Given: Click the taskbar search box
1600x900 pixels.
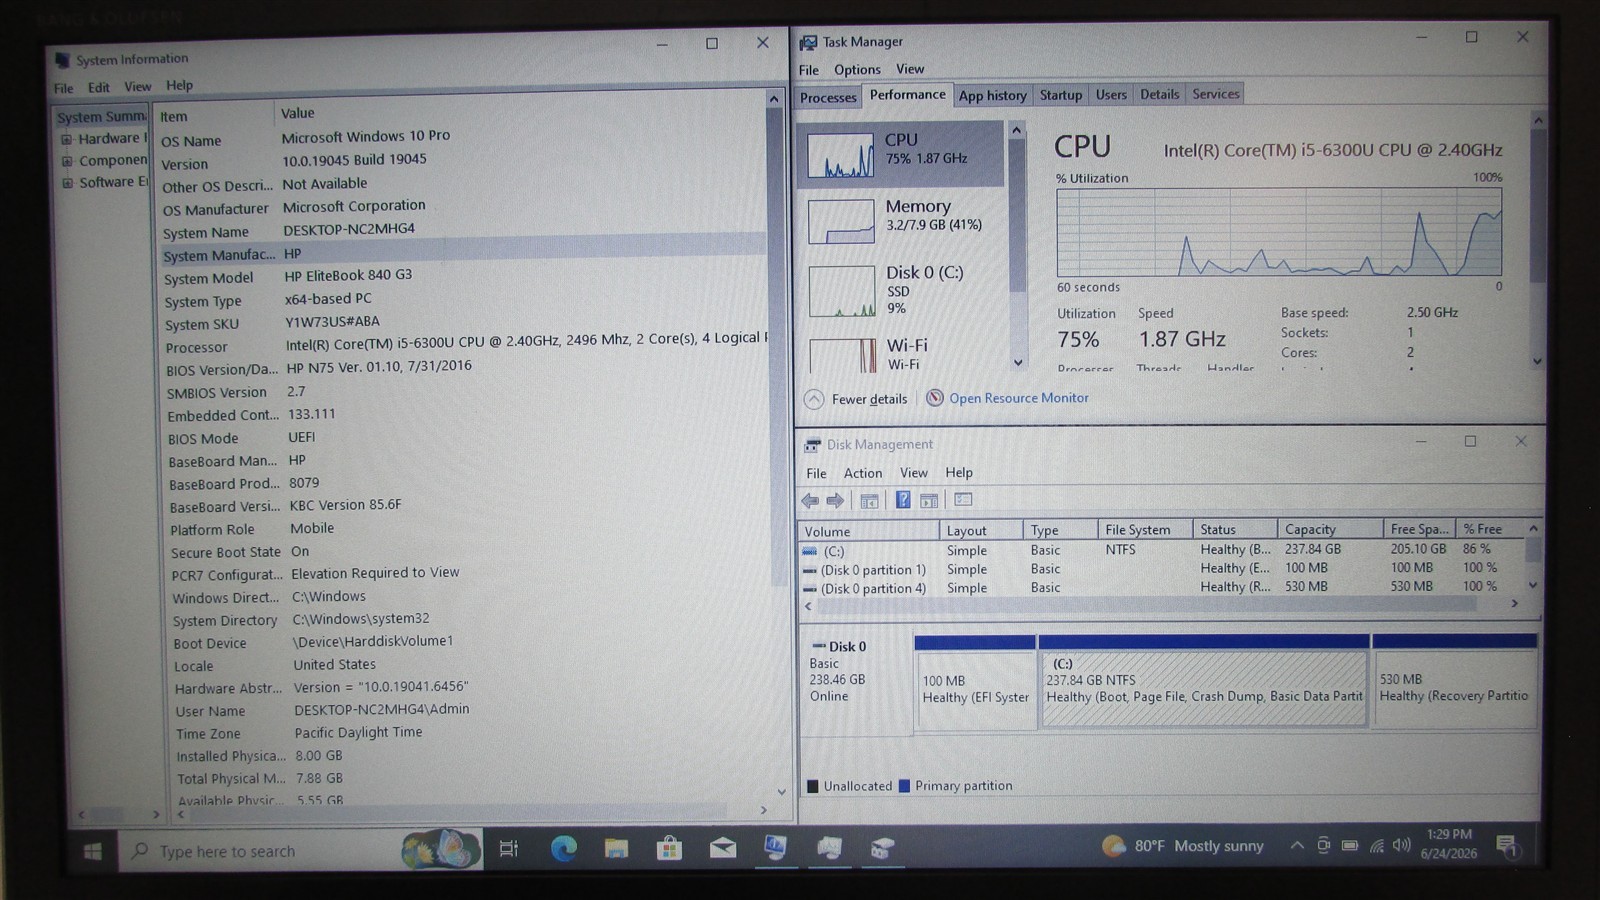Looking at the screenshot, I should (300, 850).
